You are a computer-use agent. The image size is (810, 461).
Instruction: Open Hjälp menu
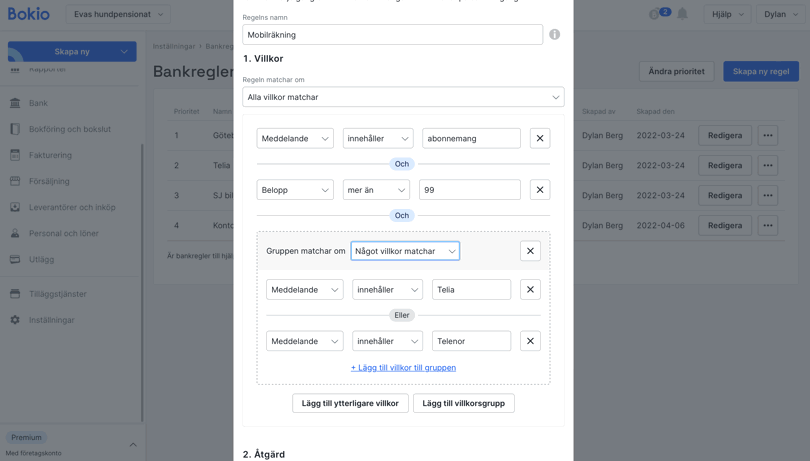727,14
